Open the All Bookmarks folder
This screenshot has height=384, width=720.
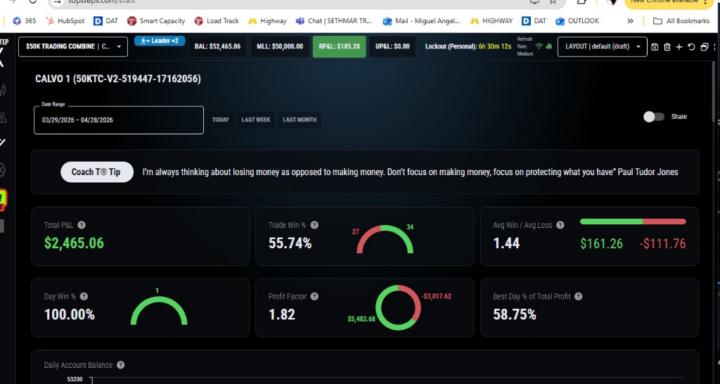click(681, 21)
